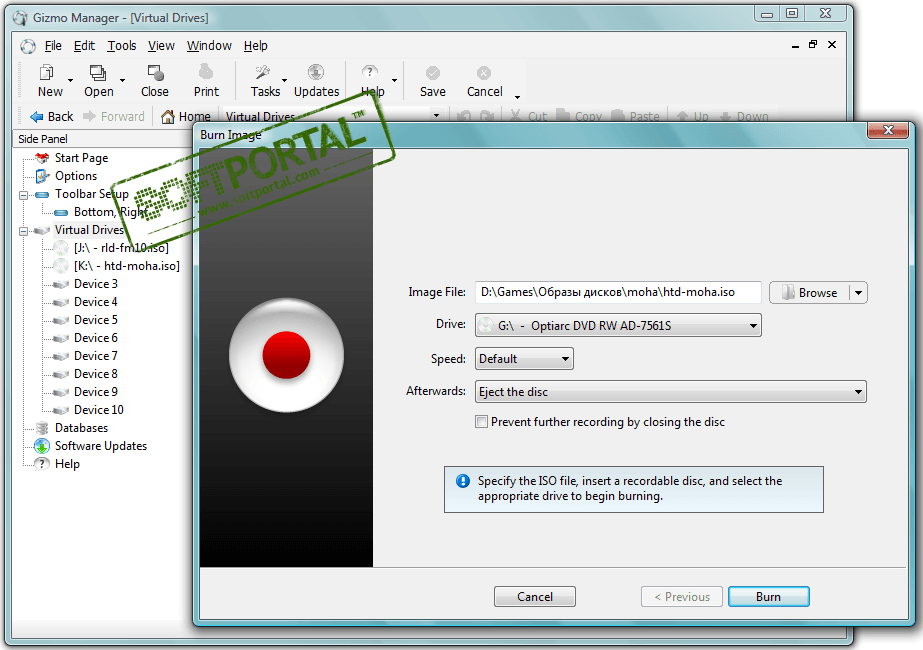Click Cancel in Burn Image dialog
This screenshot has height=650, width=923.
coord(534,596)
